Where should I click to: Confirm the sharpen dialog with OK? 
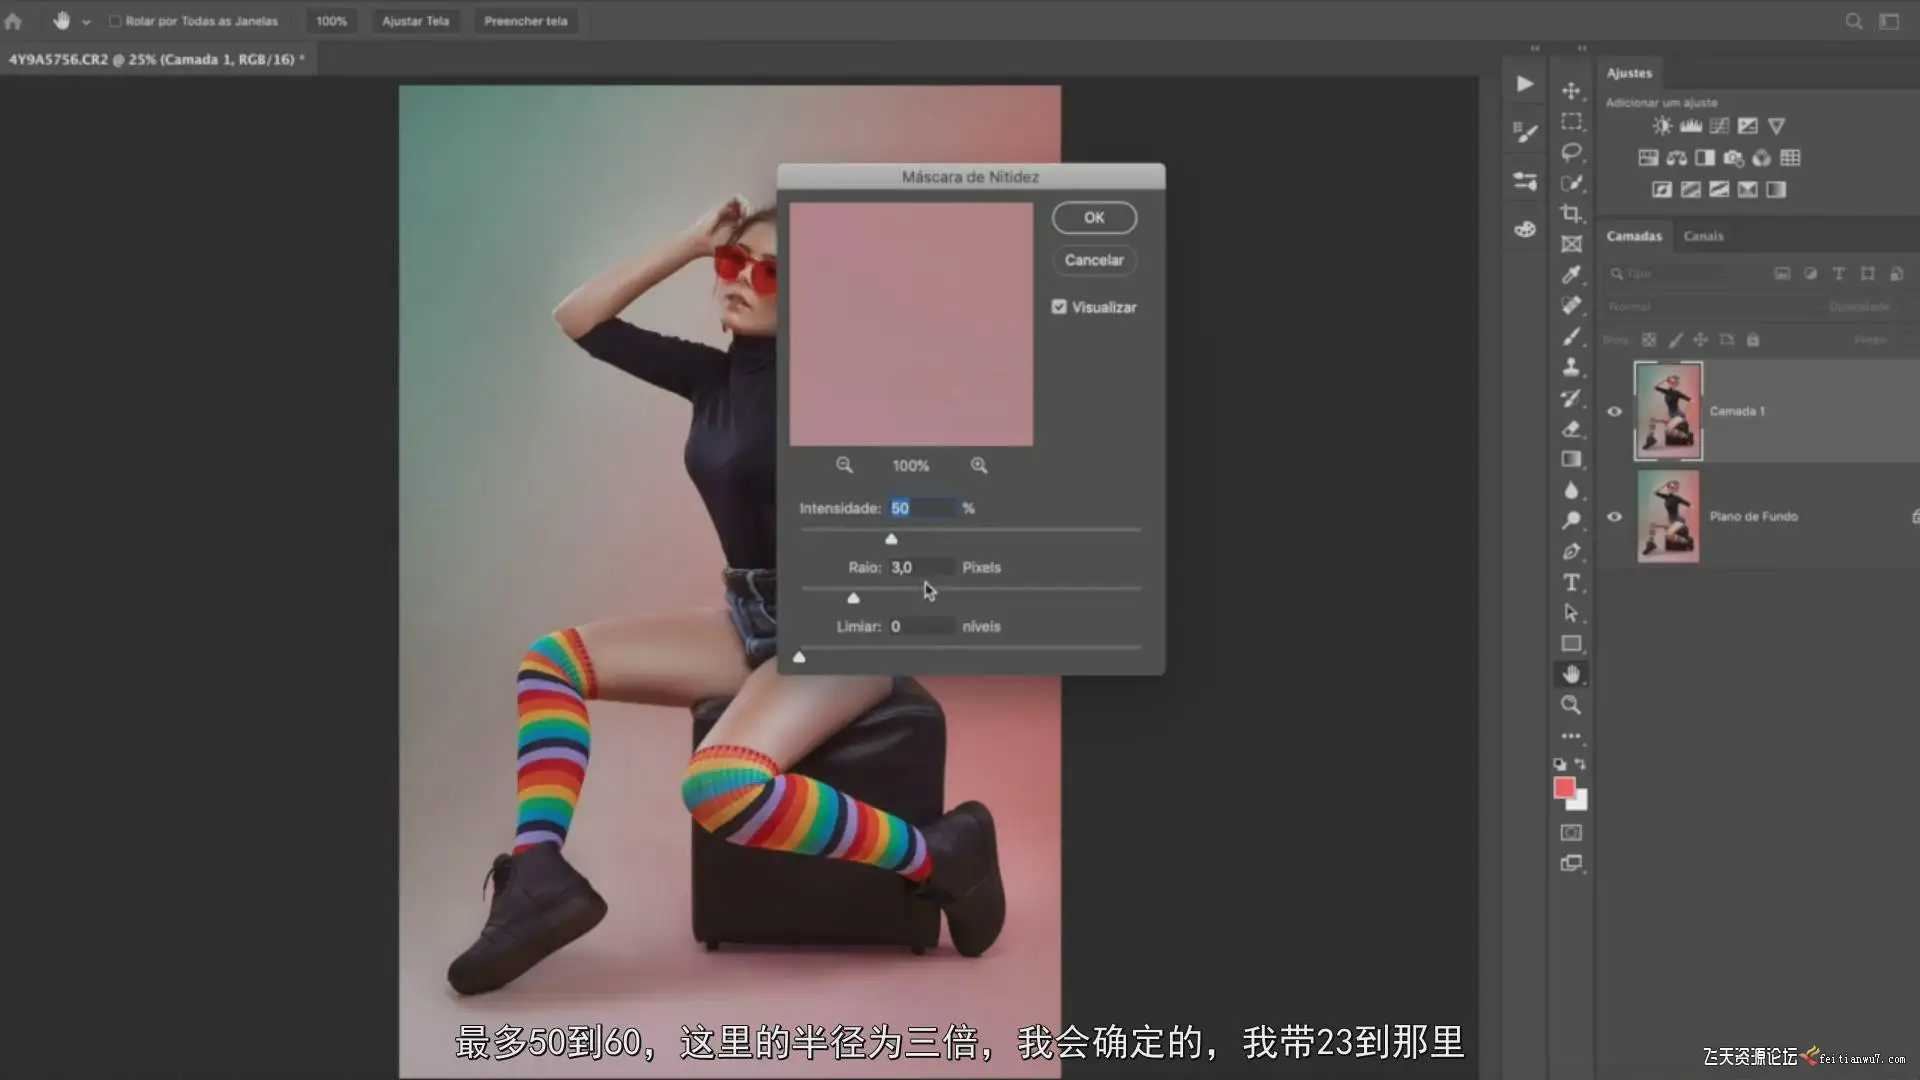1094,217
